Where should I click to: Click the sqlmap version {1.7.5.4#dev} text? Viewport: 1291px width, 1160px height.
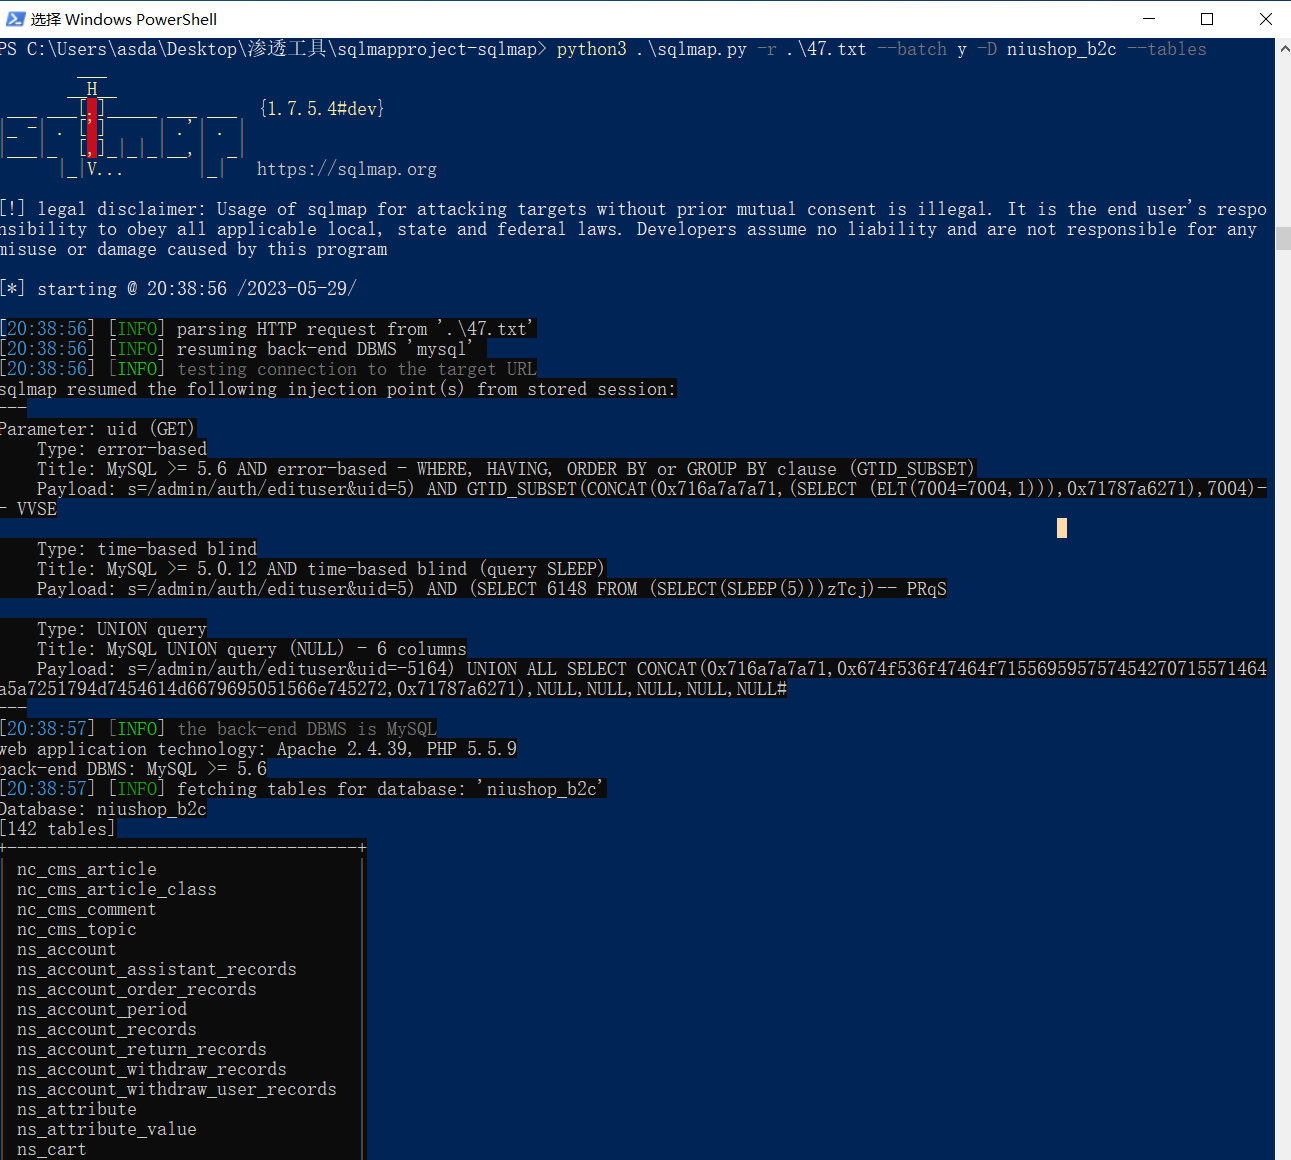click(322, 108)
